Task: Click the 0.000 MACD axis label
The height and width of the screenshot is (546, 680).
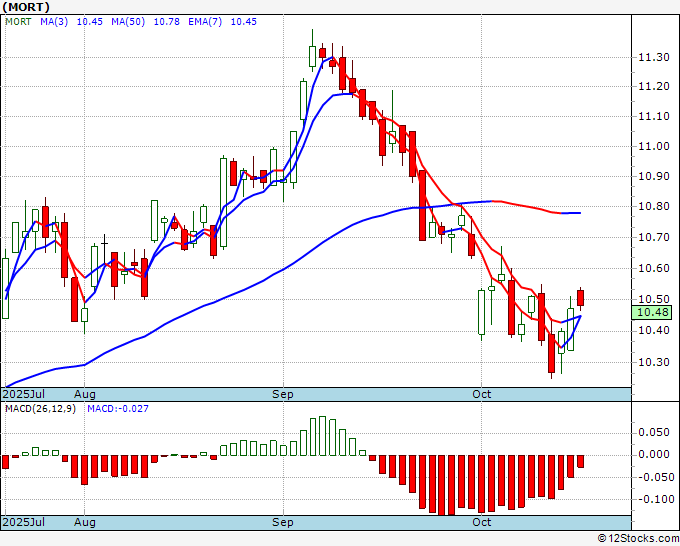Action: 654,454
